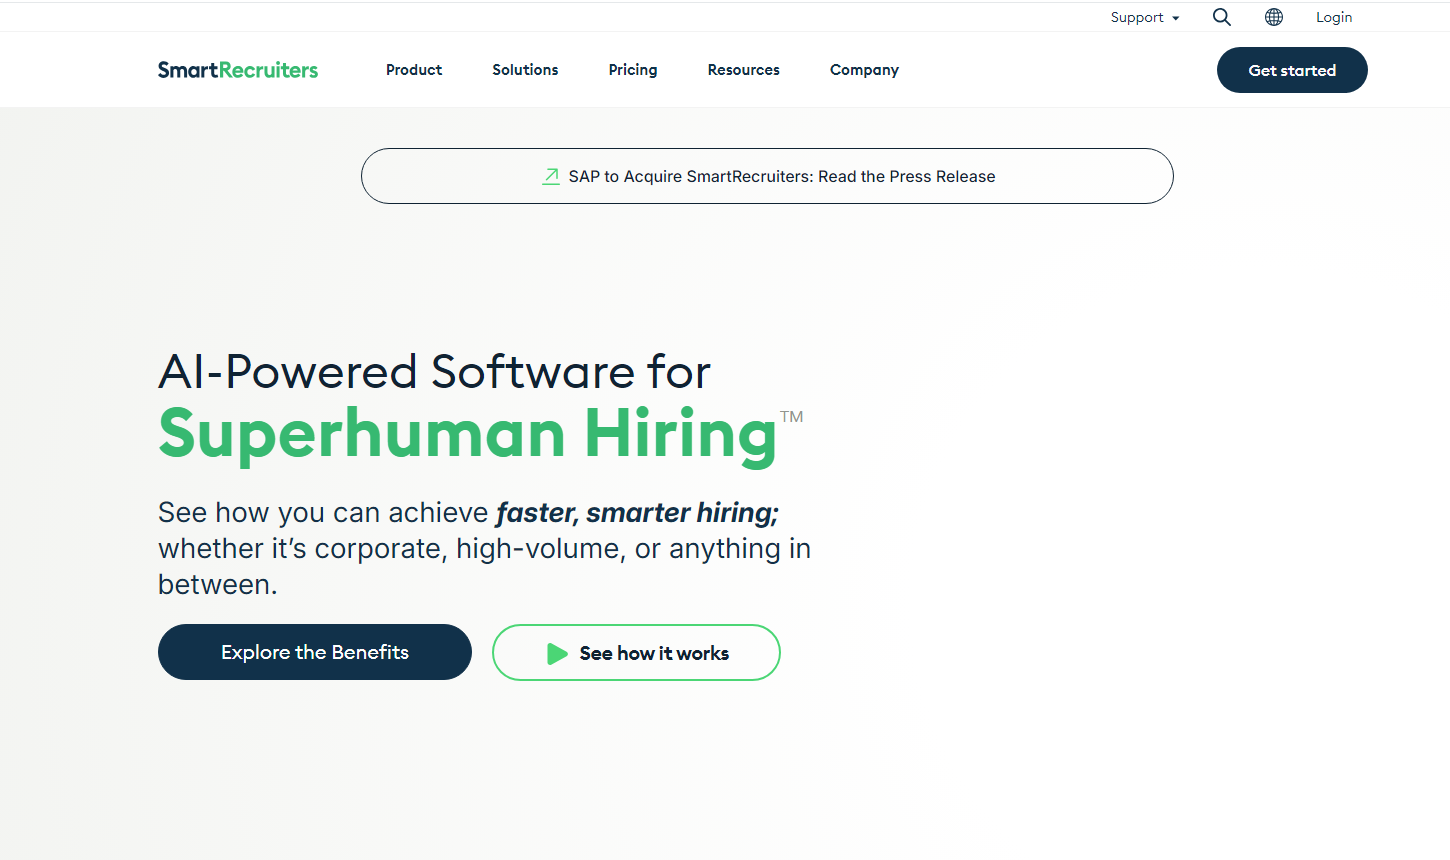Click the Superhuman Hiring headline
This screenshot has width=1450, height=860.
pos(467,435)
